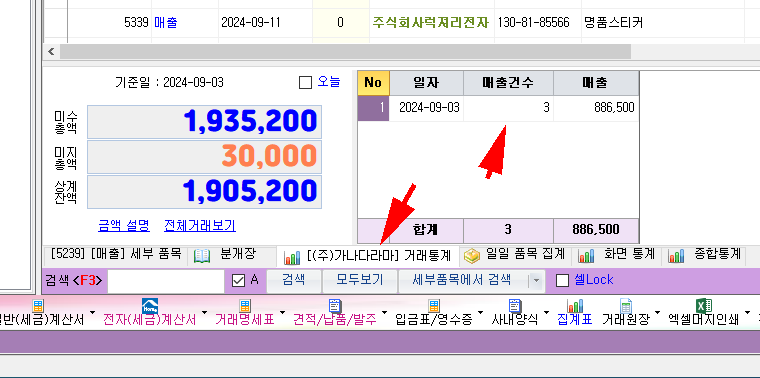Viewport: 760px width, 378px height.
Task: Expand the dropdown arrow beside 거래명세표
Action: [283, 313]
